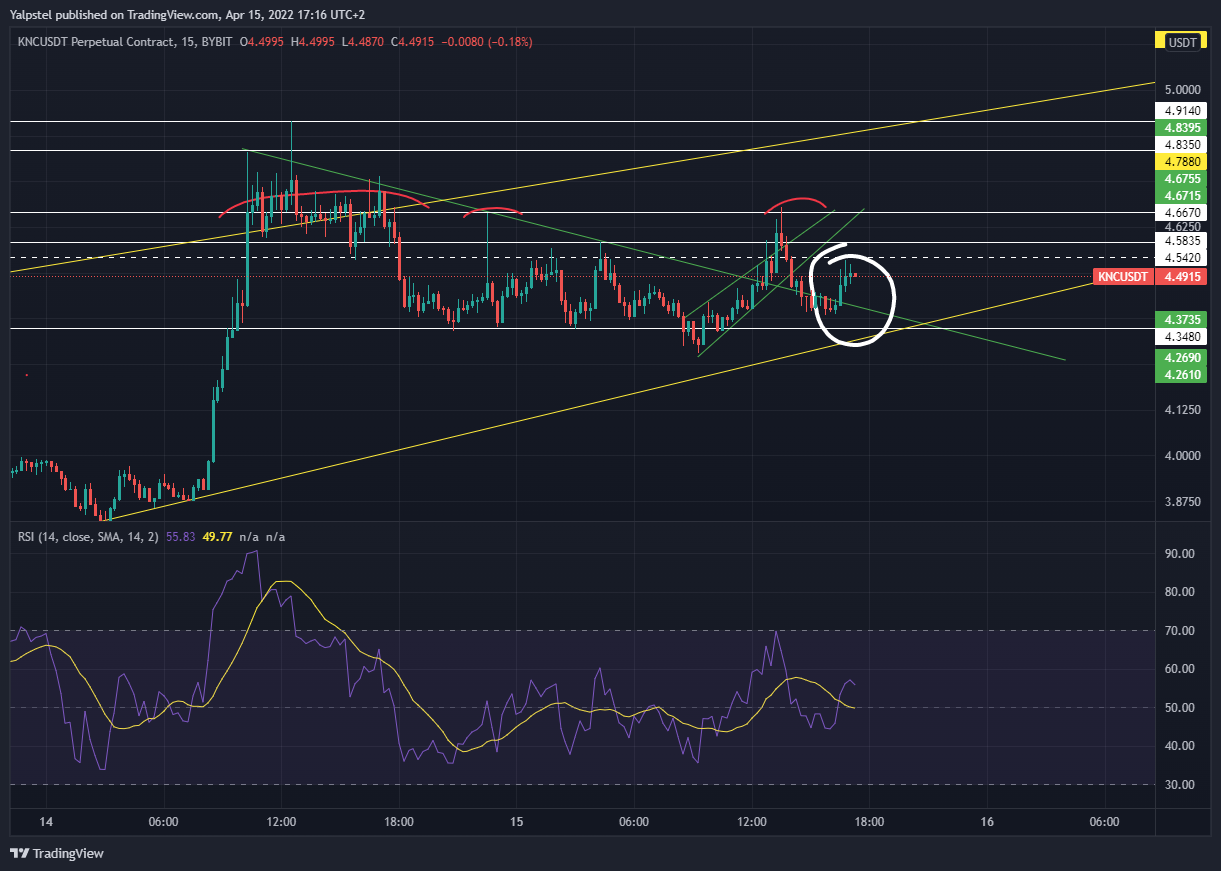Click the 5.0000 price axis label
Viewport: 1221px width, 871px height.
(x=1182, y=91)
